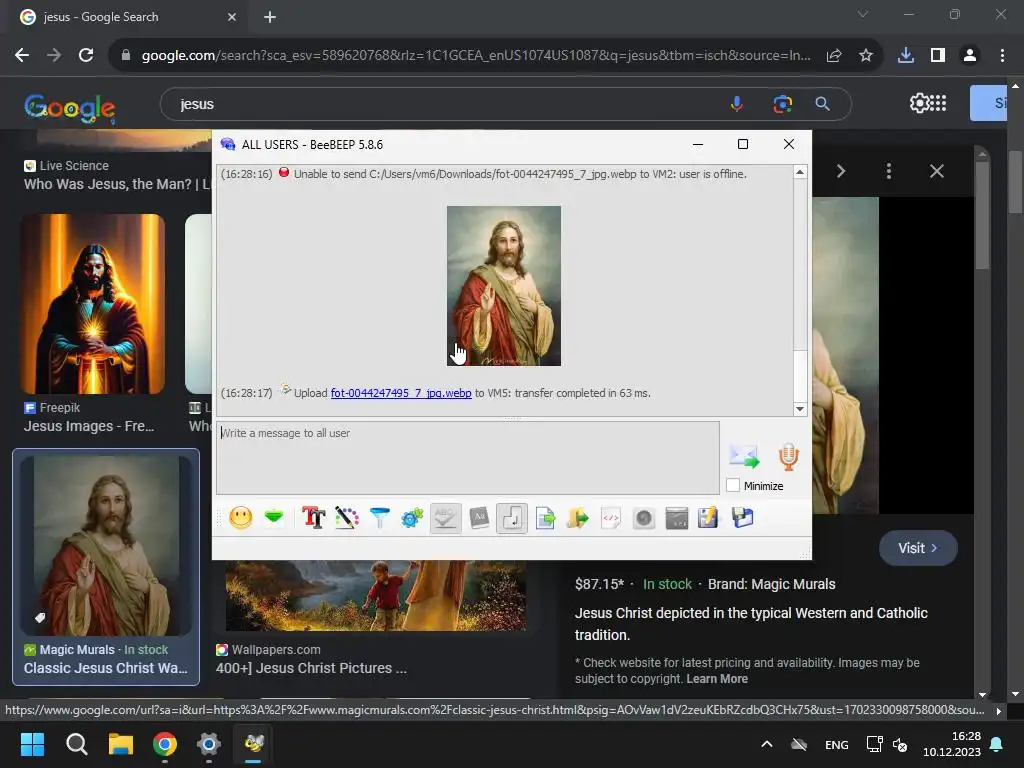Open the Google apps grid
This screenshot has width=1024, height=768.
click(938, 103)
